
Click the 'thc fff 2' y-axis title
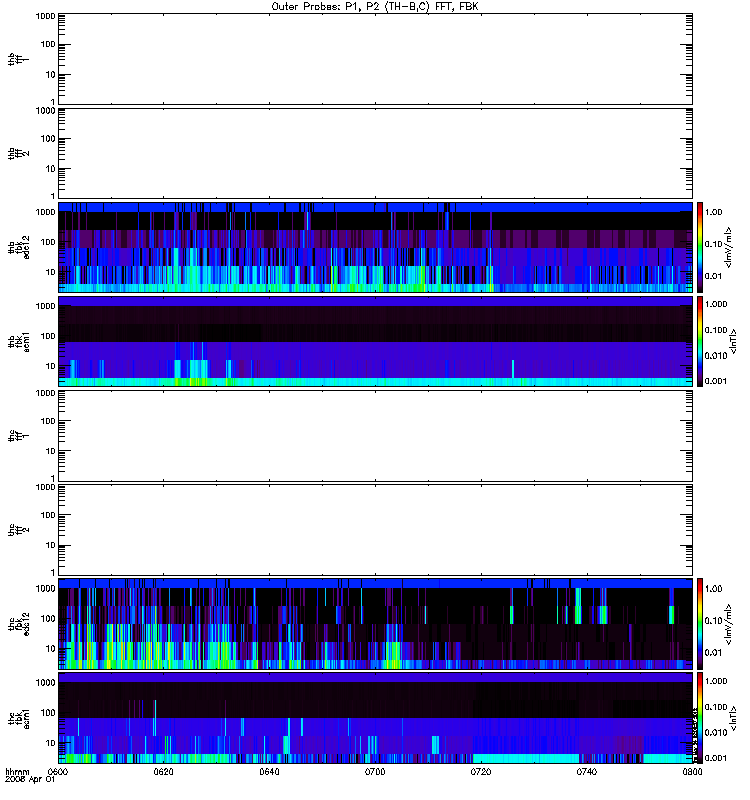[x=18, y=530]
